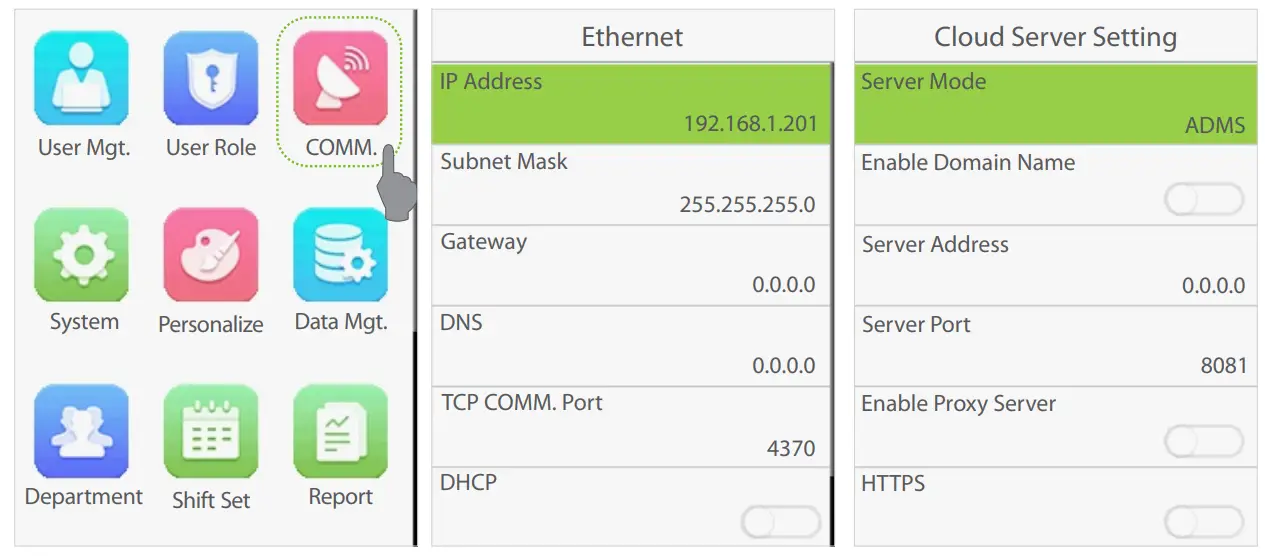
Task: Toggle the DHCP switch
Action: 780,522
